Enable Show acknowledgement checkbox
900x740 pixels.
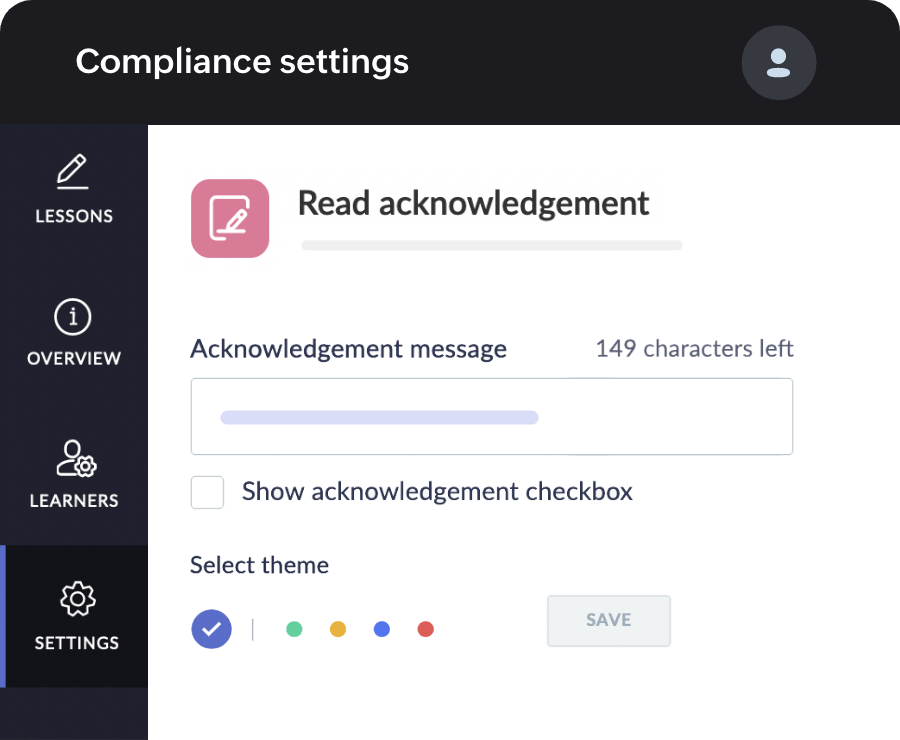[x=208, y=492]
